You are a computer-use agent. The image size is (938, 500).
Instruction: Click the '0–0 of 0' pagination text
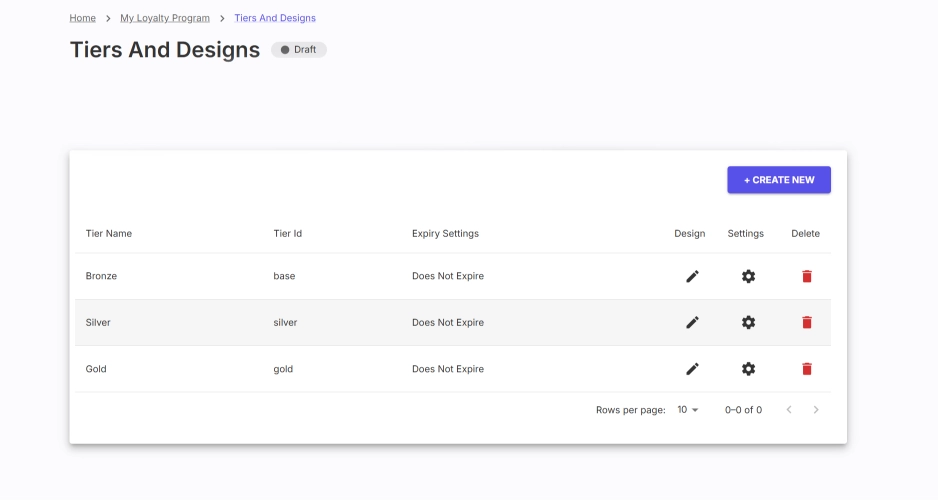(744, 410)
